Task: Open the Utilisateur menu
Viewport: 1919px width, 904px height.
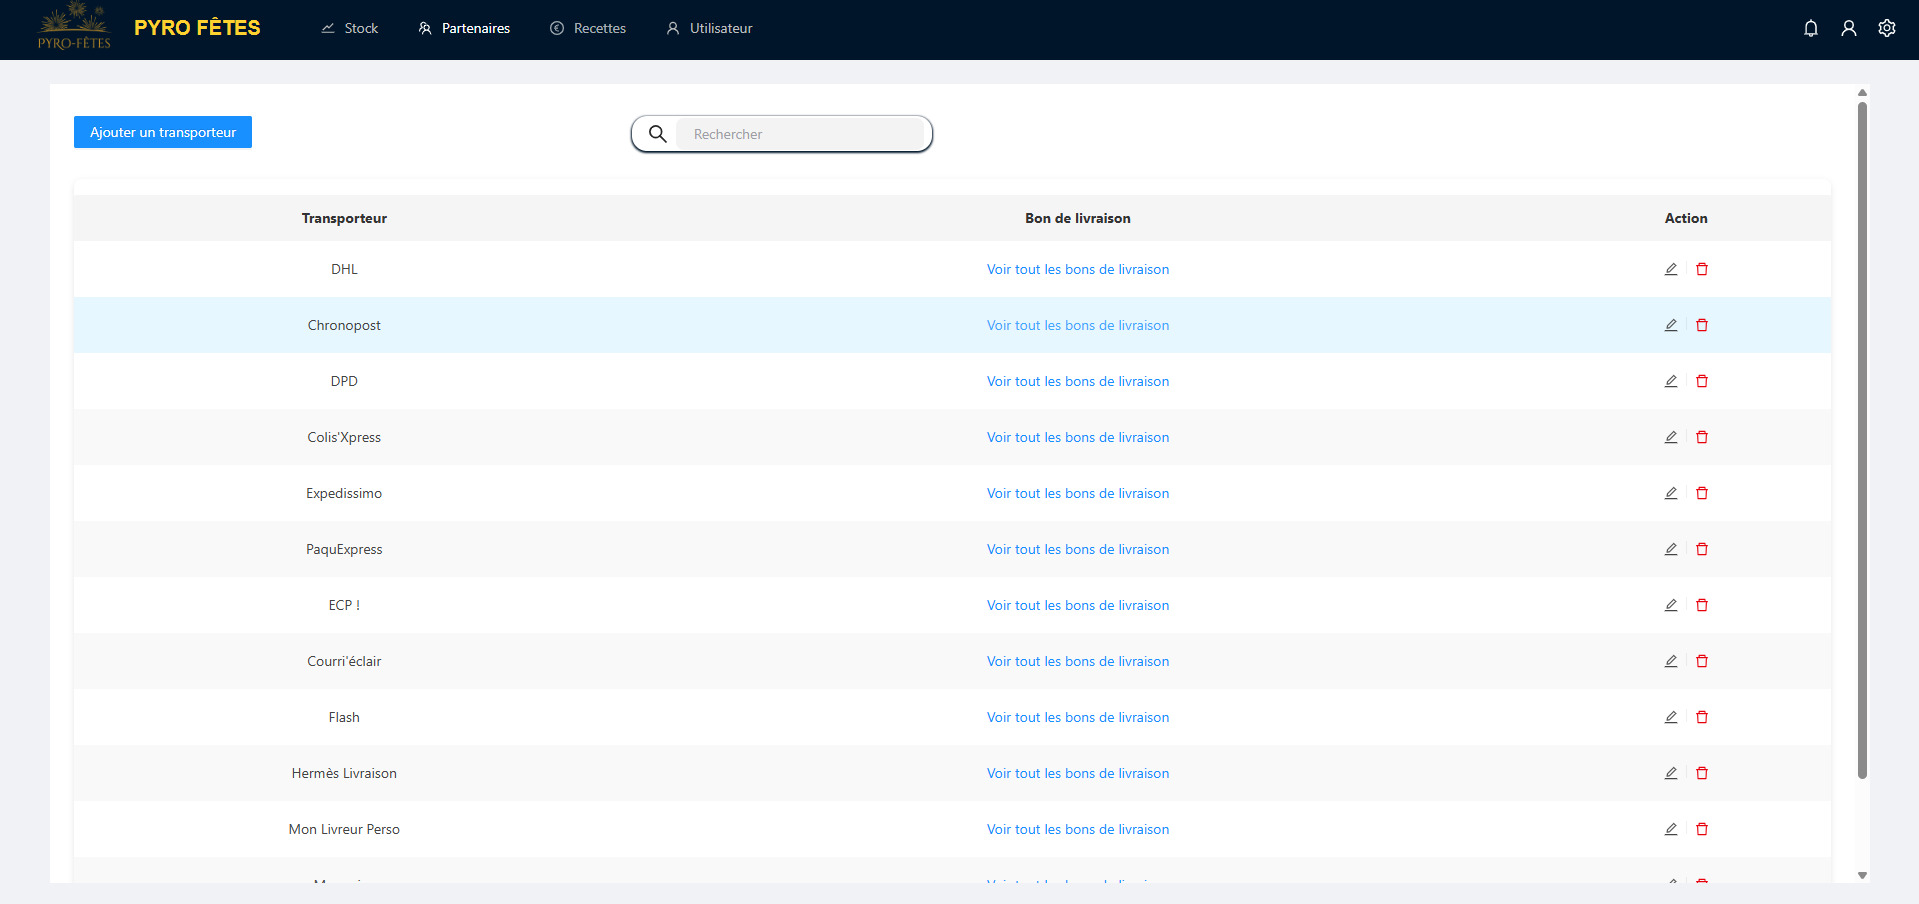Action: tap(709, 28)
